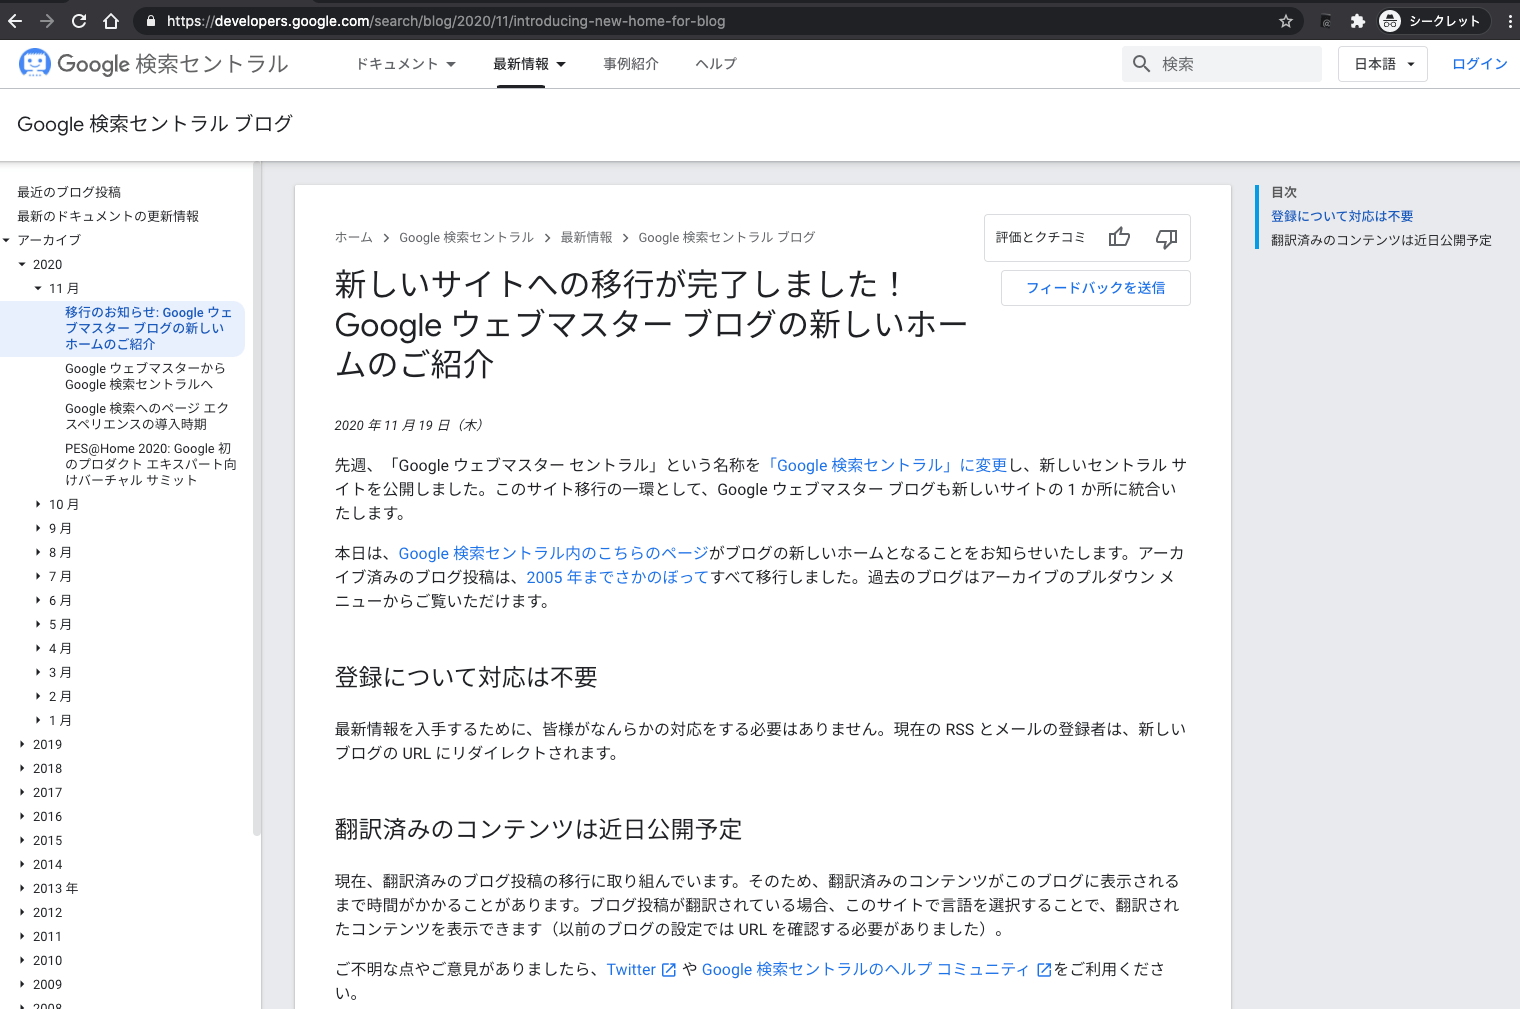Open the ドキュメント dropdown menu

pyautogui.click(x=406, y=64)
